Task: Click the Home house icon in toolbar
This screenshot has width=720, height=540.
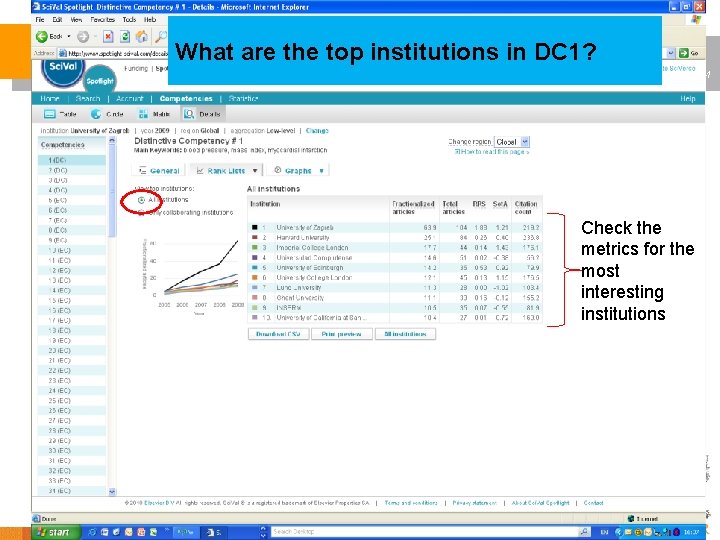Action: (x=142, y=36)
